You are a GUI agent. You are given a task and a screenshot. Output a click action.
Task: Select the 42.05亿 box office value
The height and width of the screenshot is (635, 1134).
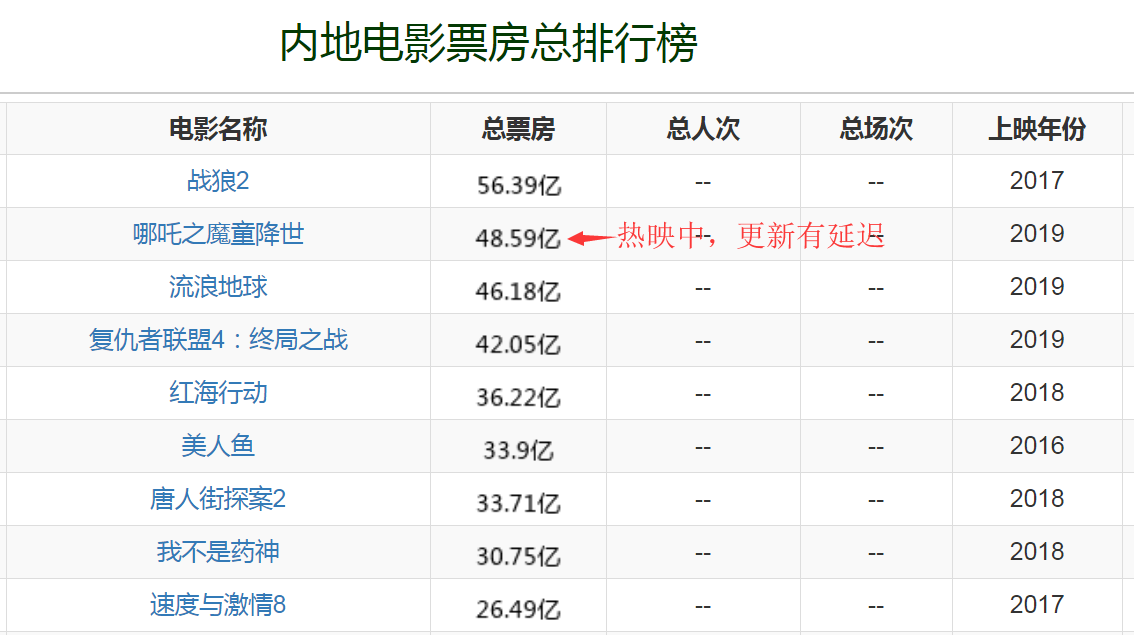coord(519,344)
